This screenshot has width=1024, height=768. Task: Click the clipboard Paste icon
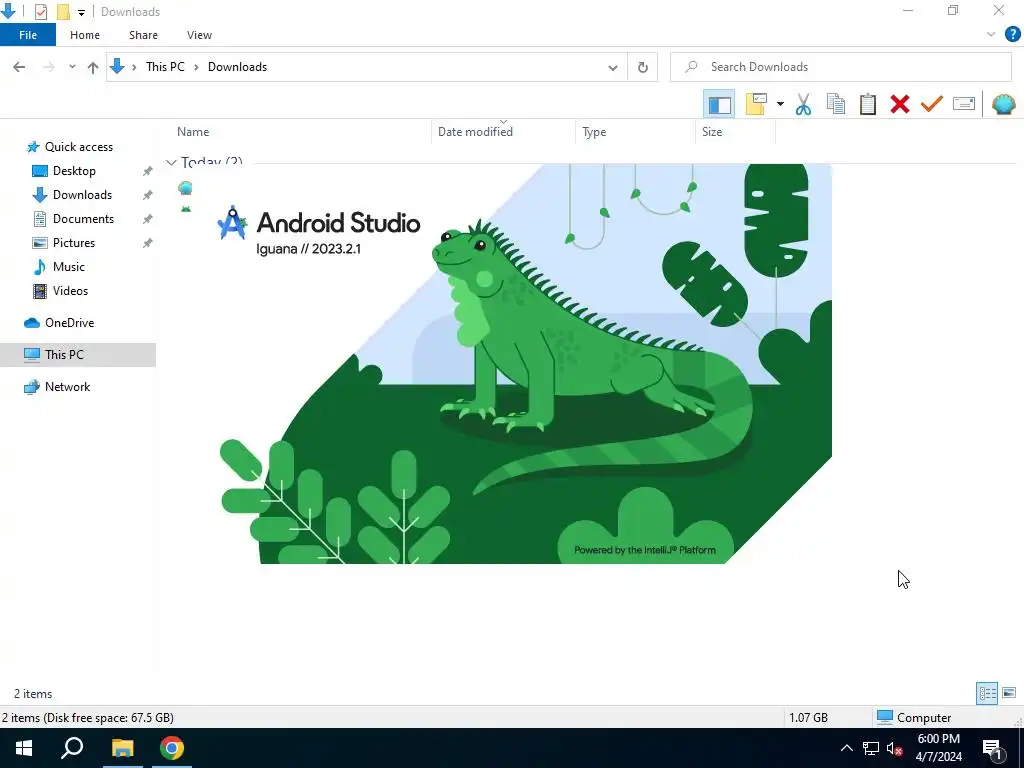[x=867, y=104]
